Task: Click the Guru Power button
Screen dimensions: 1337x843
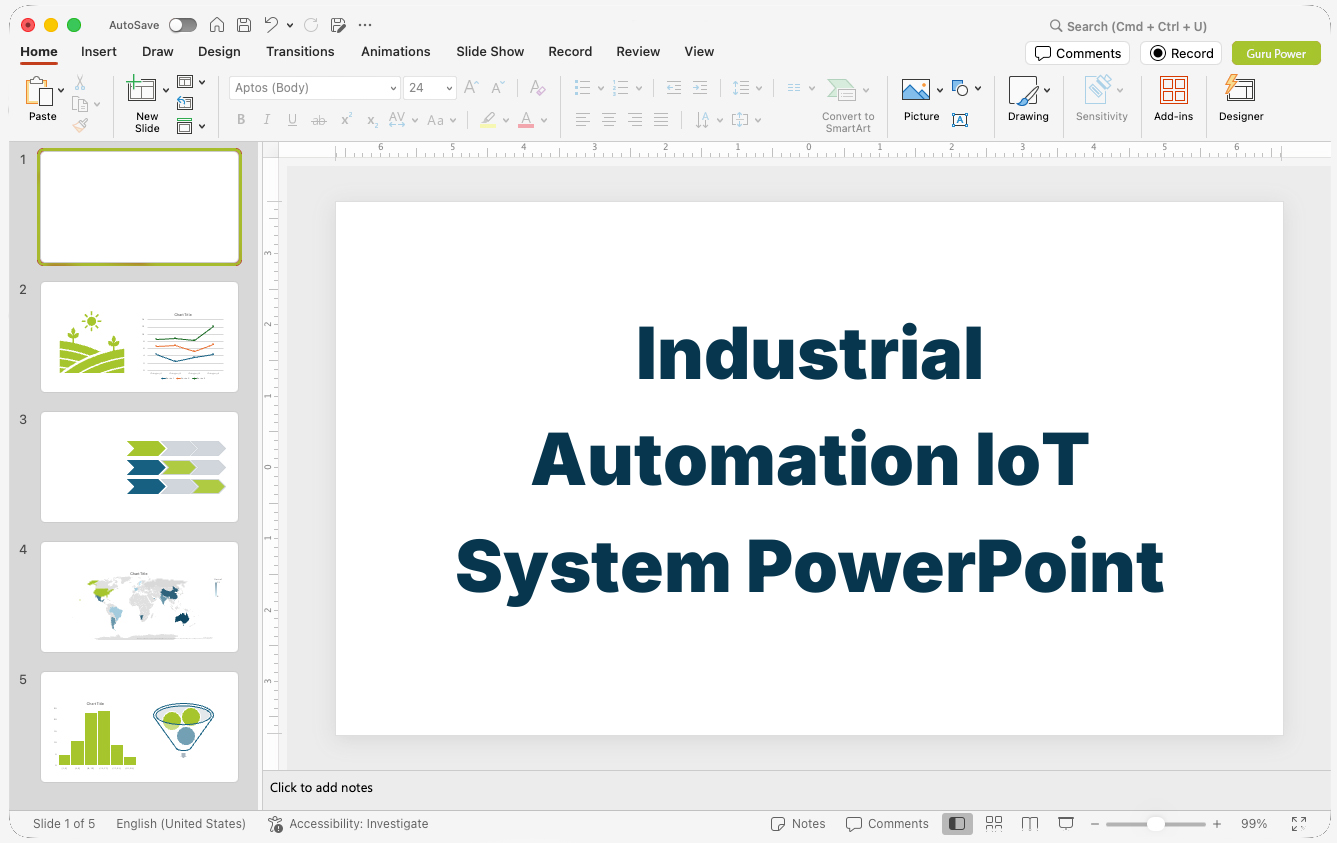Action: pos(1276,53)
